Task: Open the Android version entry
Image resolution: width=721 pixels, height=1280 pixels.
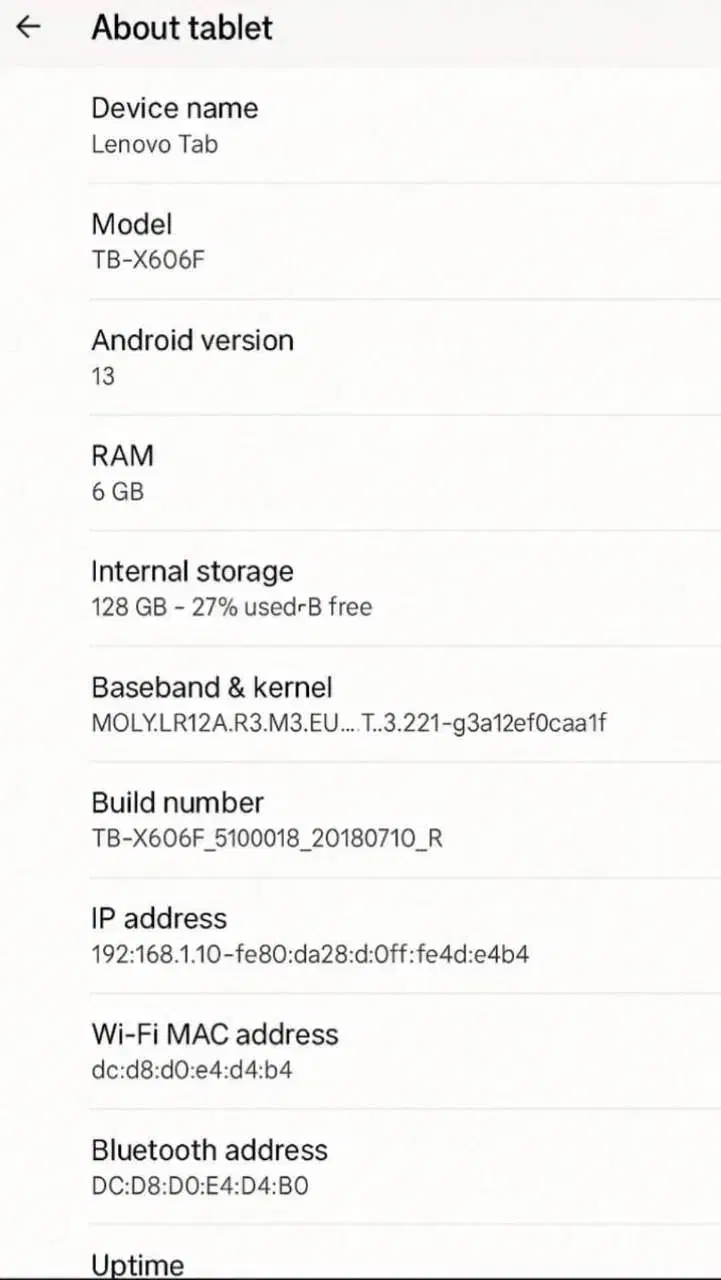Action: click(x=193, y=340)
